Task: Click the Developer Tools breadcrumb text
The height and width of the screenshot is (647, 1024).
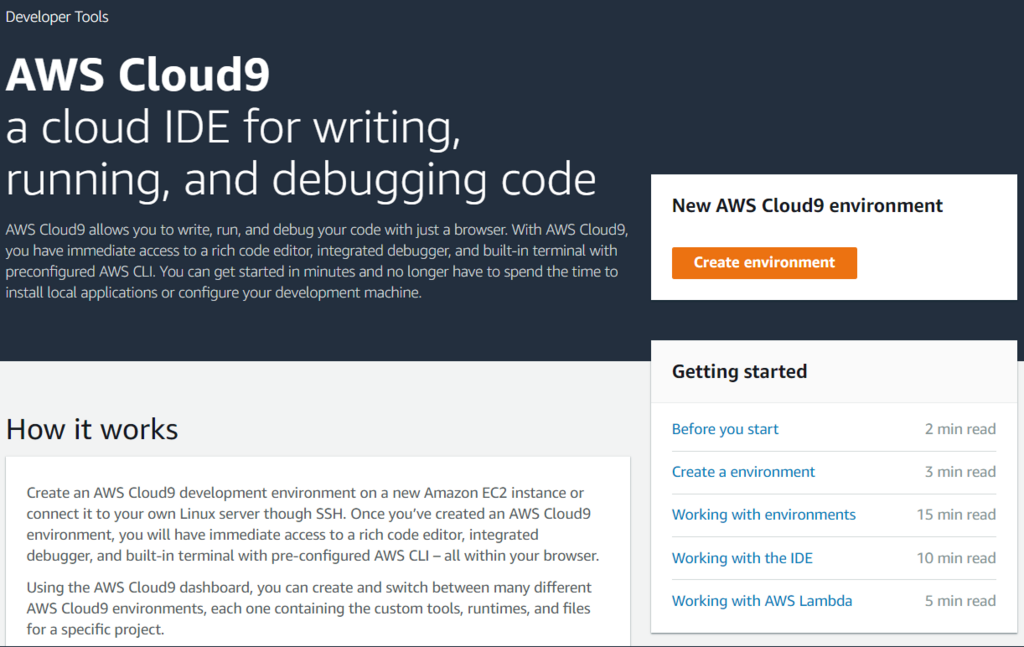Action: [57, 17]
